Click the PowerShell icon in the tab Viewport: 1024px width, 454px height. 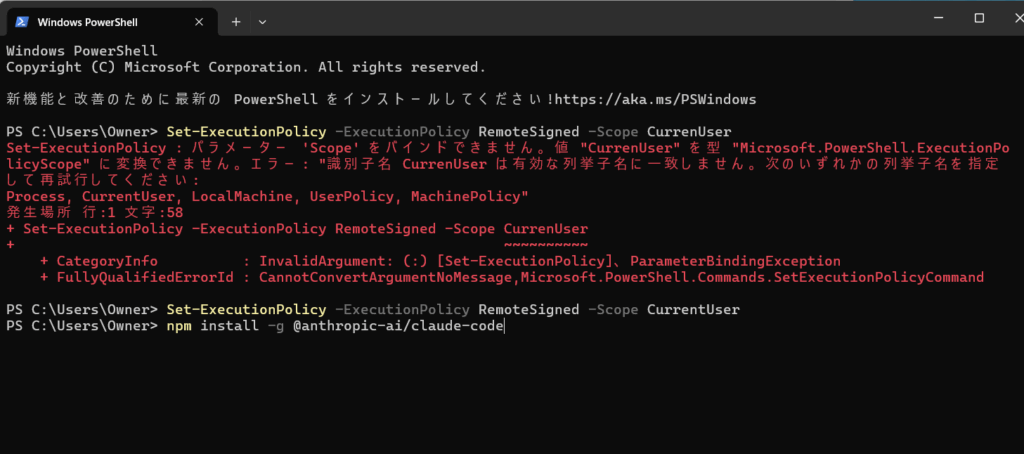24,21
